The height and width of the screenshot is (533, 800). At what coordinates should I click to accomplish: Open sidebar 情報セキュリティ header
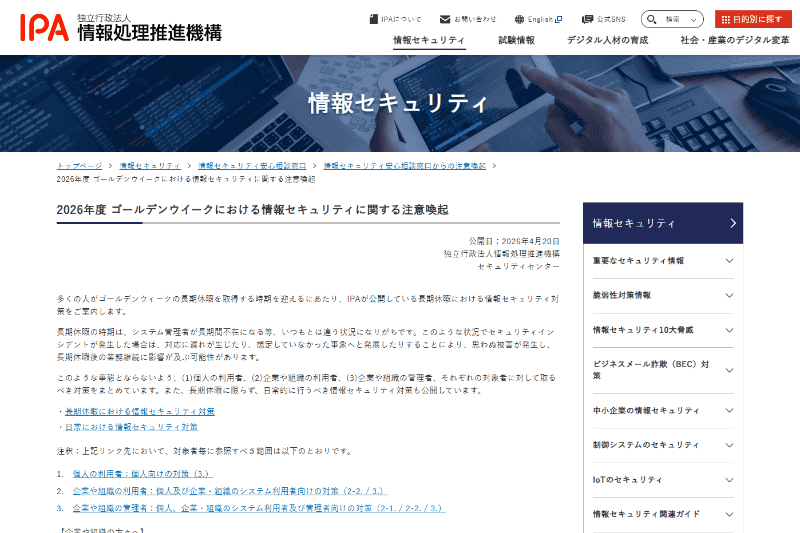click(663, 223)
